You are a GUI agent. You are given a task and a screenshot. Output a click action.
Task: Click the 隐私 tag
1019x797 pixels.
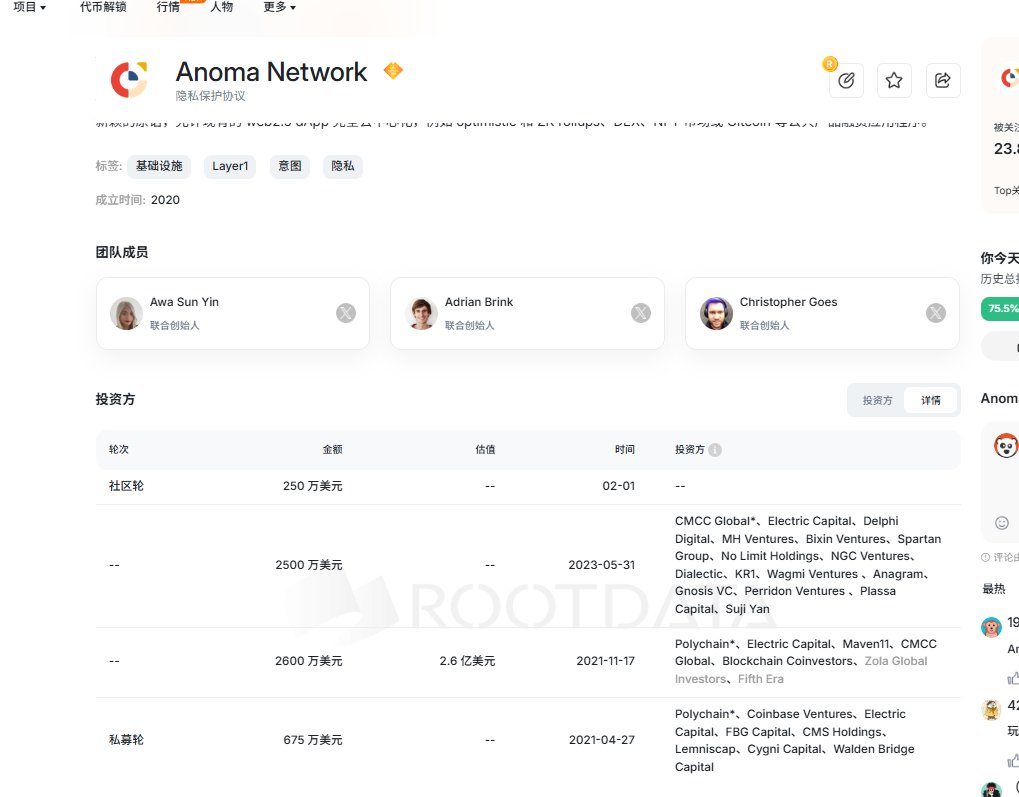click(x=342, y=166)
